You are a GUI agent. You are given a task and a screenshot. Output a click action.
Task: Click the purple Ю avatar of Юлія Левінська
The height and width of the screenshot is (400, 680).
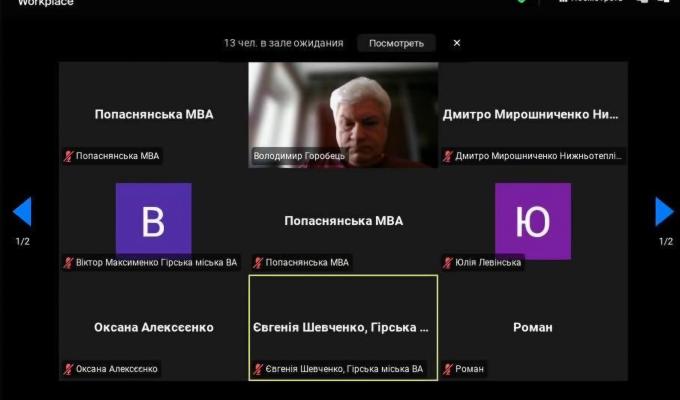point(533,221)
